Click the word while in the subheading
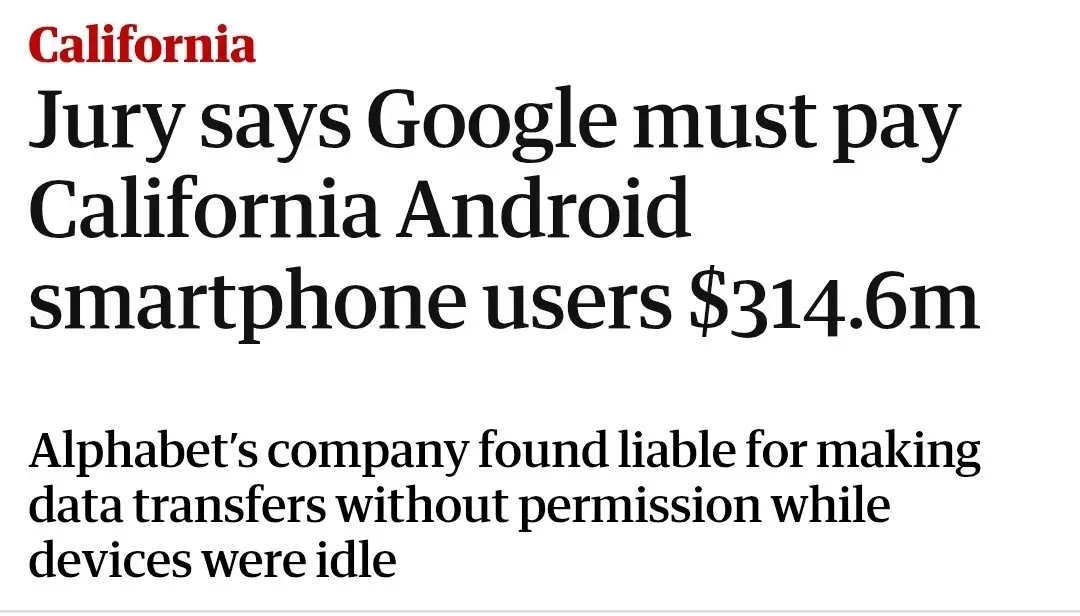The image size is (1080, 616). pyautogui.click(x=829, y=504)
